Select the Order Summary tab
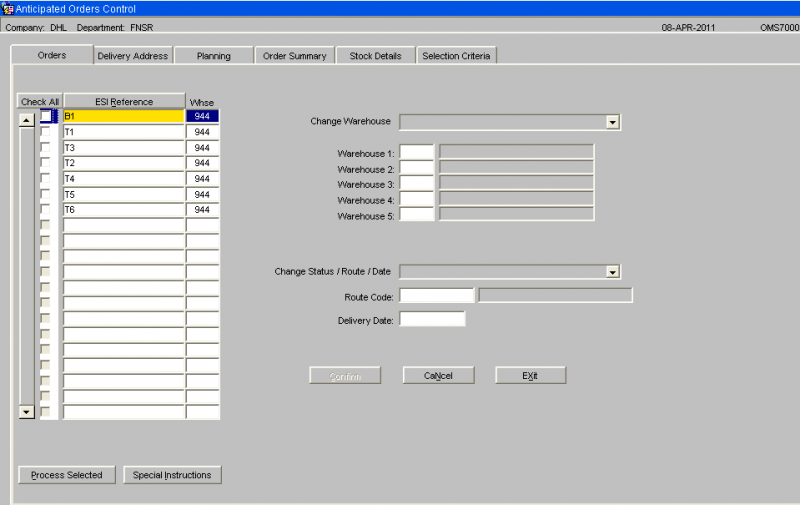 pyautogui.click(x=294, y=56)
